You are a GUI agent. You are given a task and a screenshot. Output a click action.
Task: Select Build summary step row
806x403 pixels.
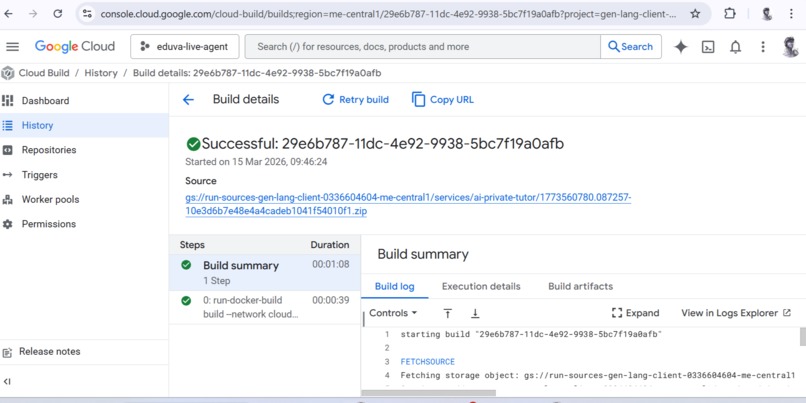265,272
